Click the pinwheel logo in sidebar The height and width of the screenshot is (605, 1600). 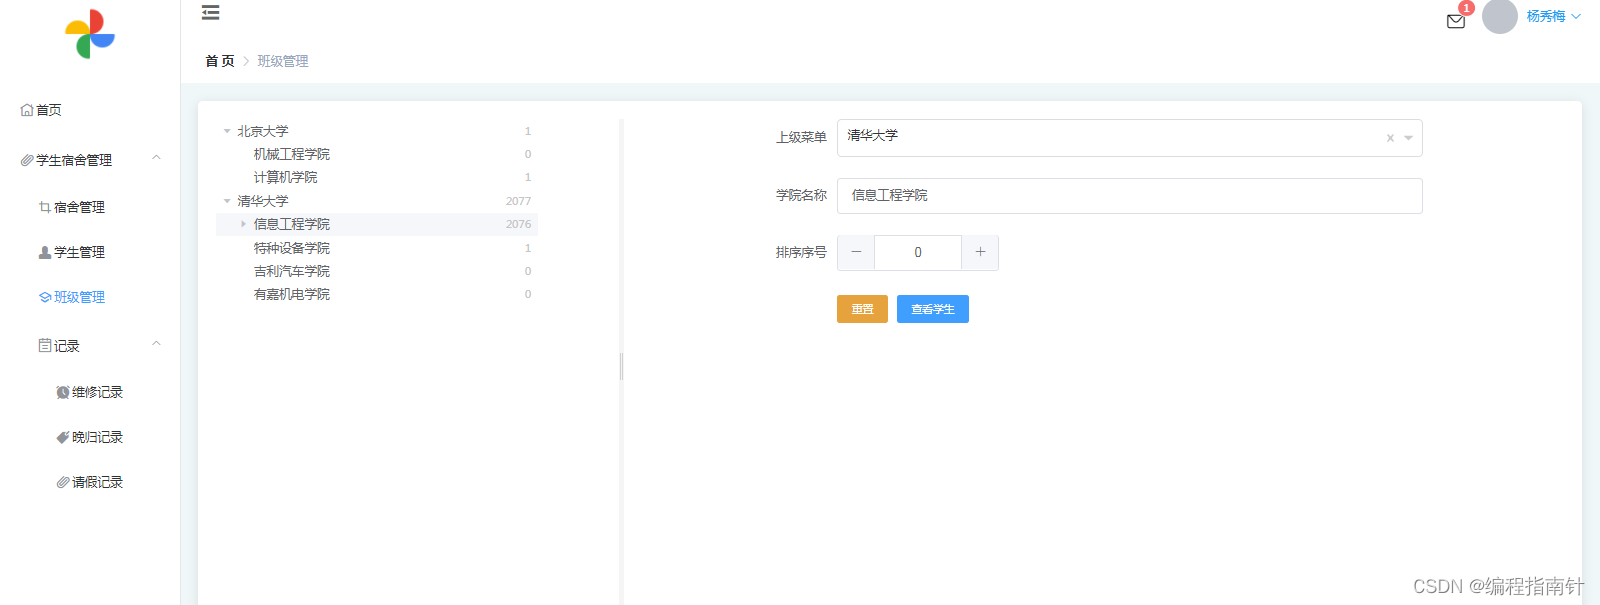click(x=90, y=34)
